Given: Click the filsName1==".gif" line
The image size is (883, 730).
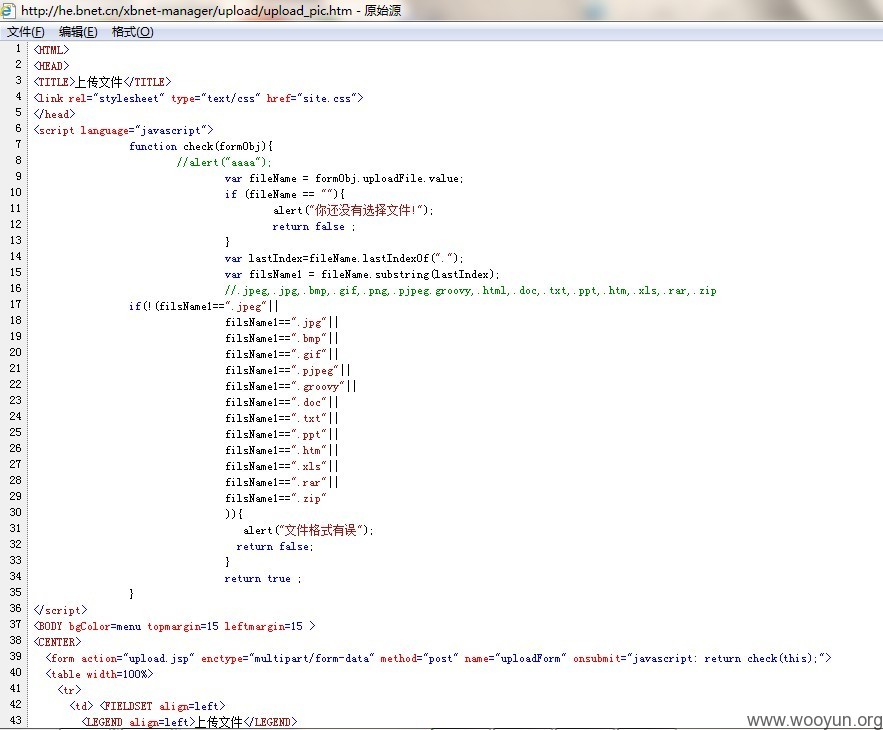Looking at the screenshot, I should (x=282, y=354).
